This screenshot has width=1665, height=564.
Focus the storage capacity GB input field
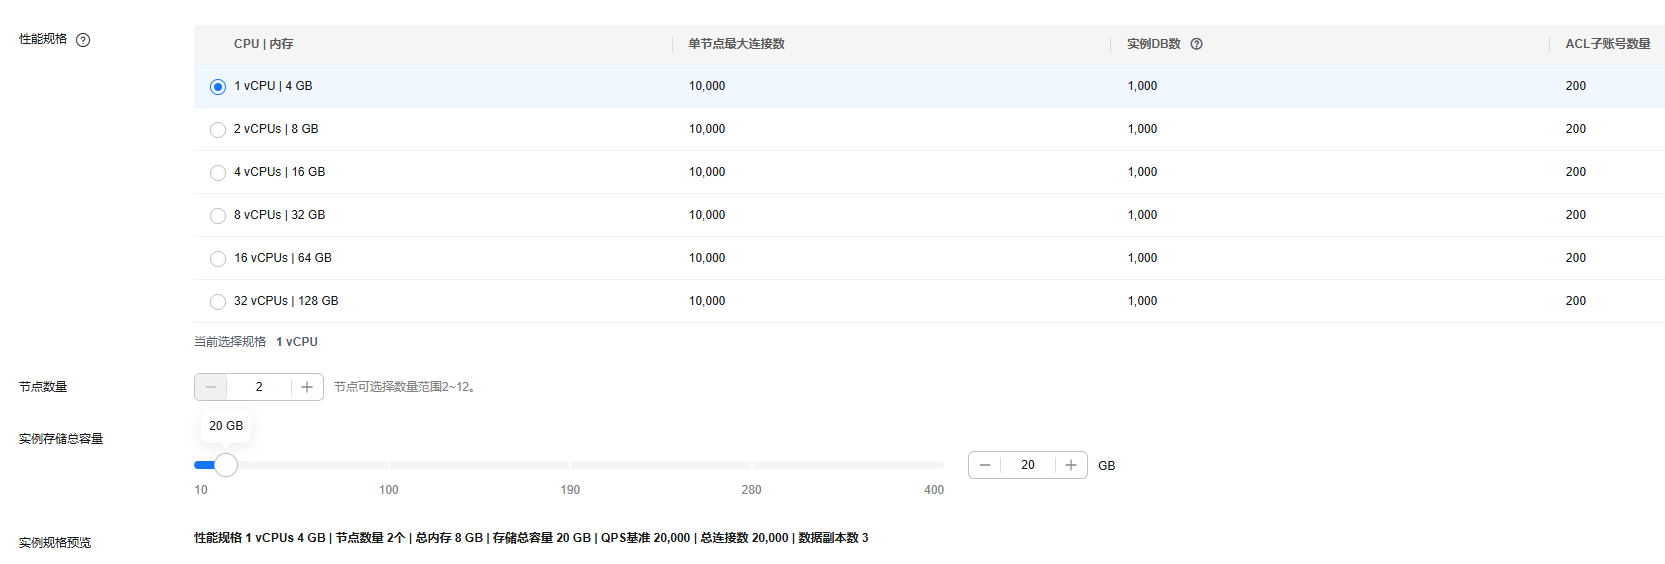click(x=1028, y=465)
